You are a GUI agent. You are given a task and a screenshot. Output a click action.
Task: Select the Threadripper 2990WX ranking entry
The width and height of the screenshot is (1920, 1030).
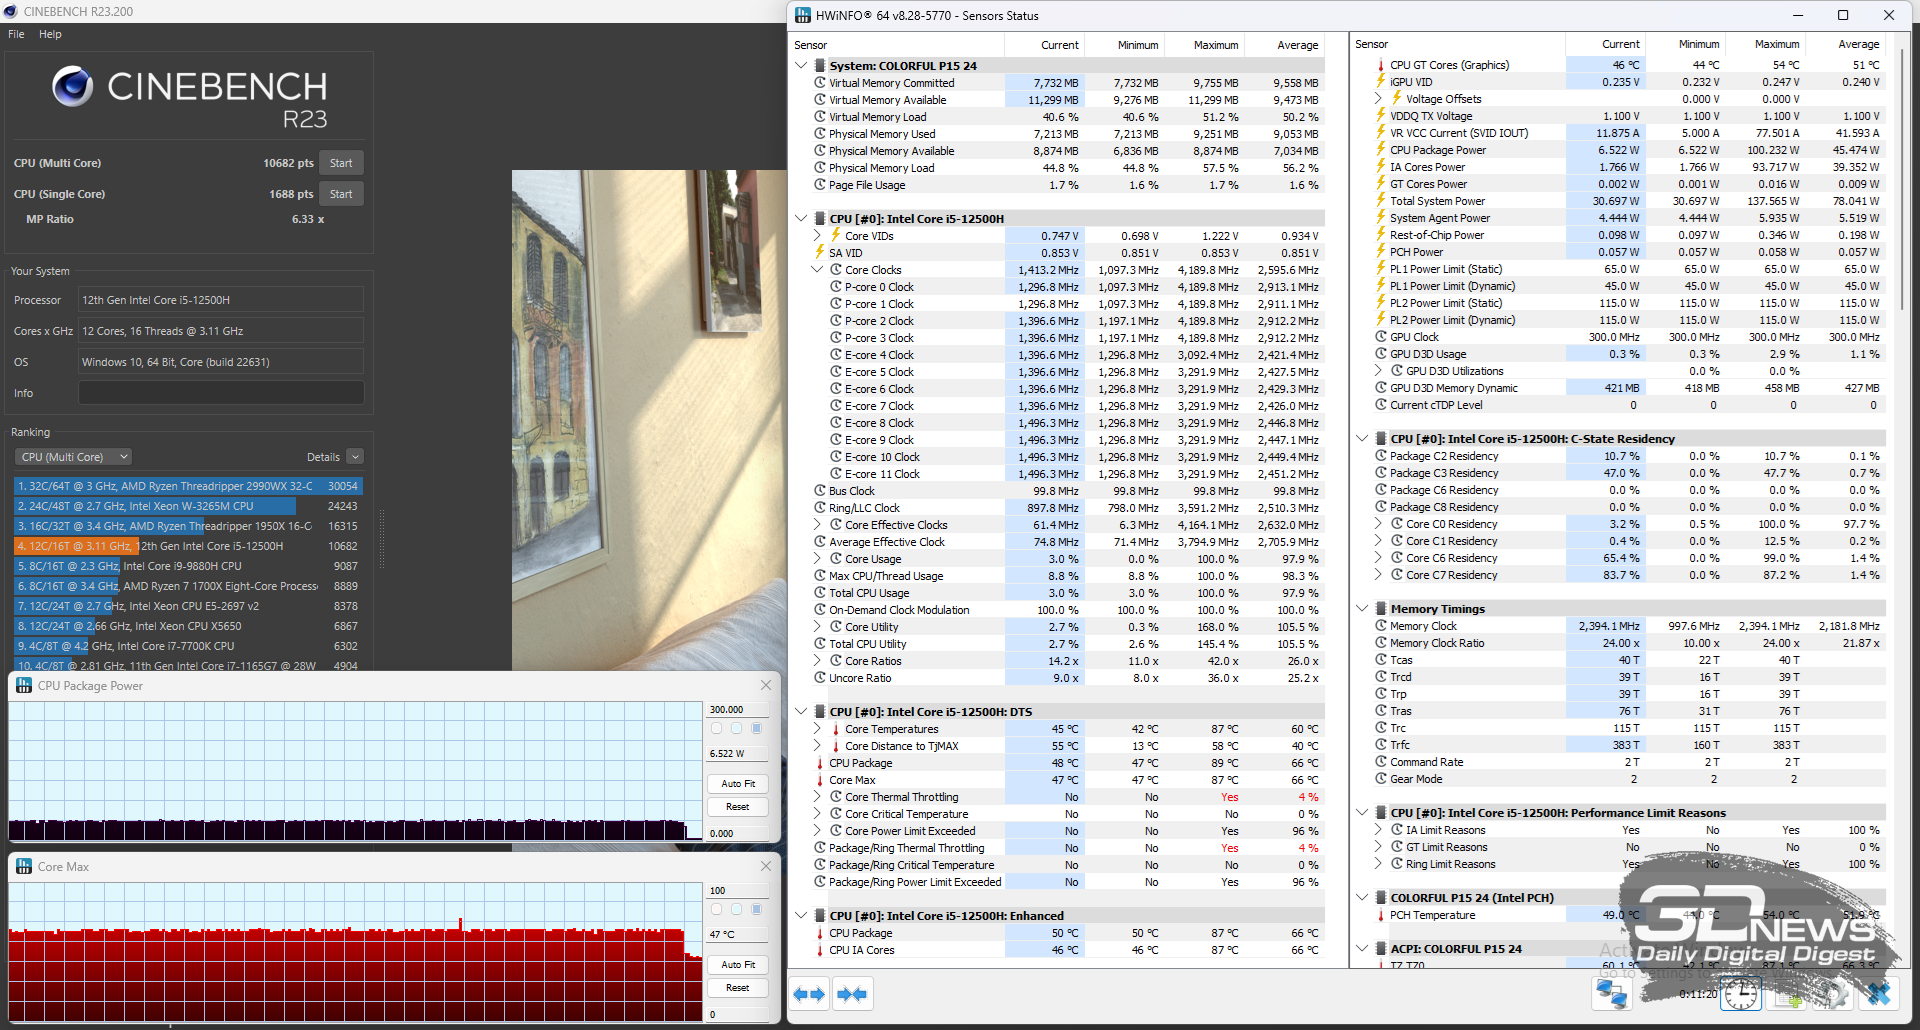click(x=188, y=486)
